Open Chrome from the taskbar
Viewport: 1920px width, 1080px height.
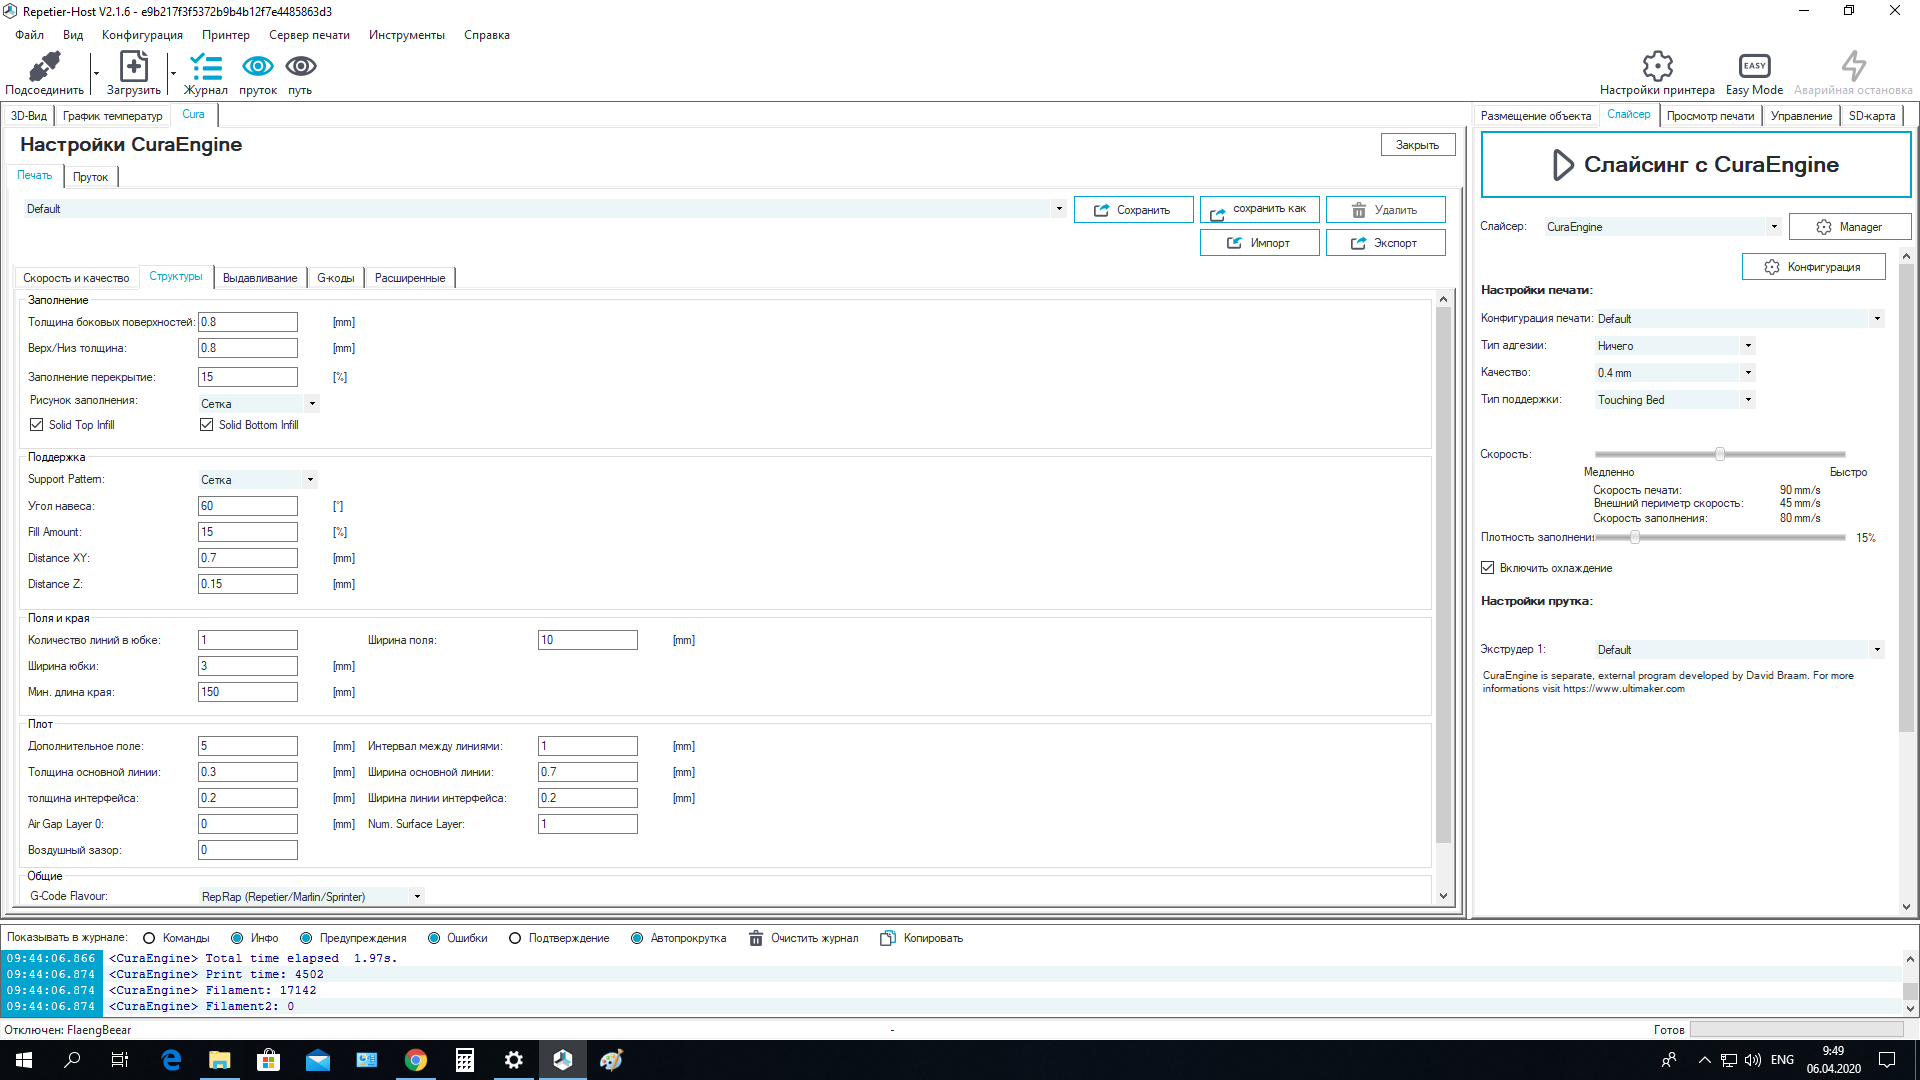[x=416, y=1060]
